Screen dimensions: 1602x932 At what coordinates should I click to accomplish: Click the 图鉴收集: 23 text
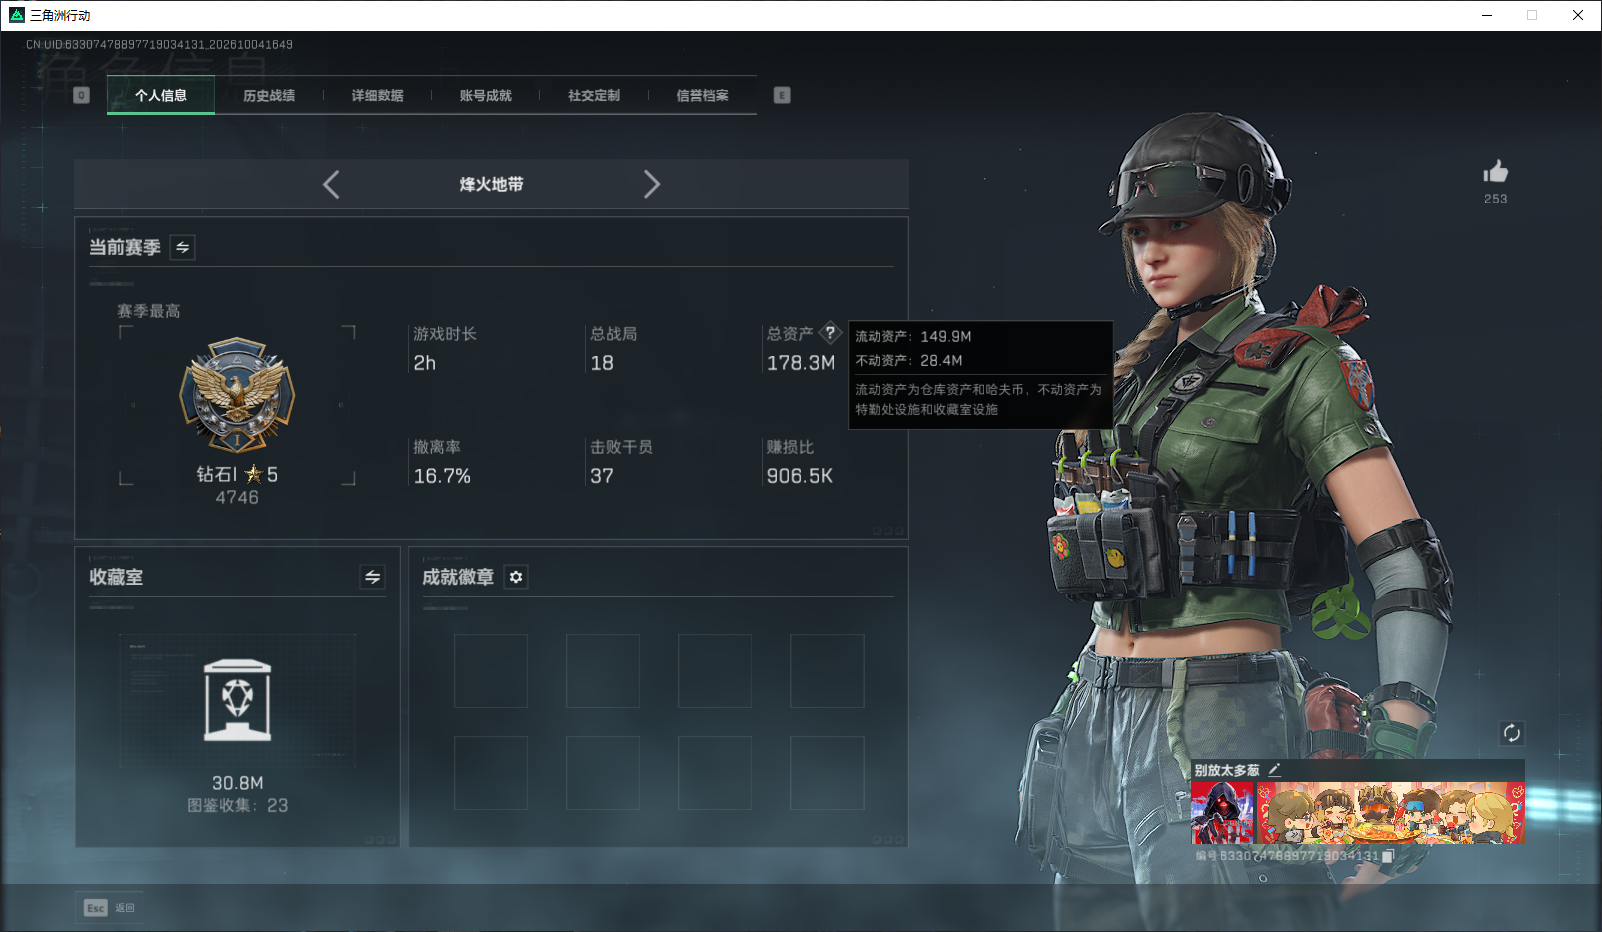click(x=238, y=805)
